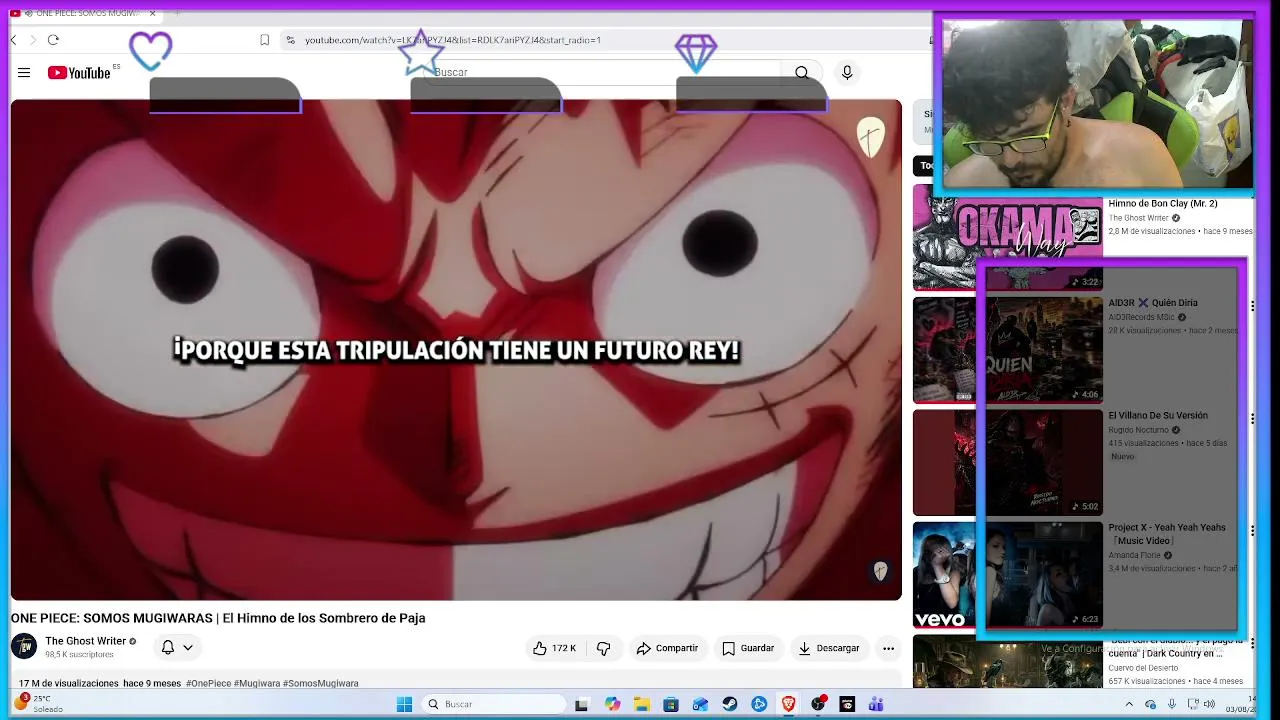1280x720 pixels.
Task: Open the El Villano De Su Versión thumbnail
Action: pos(1008,462)
